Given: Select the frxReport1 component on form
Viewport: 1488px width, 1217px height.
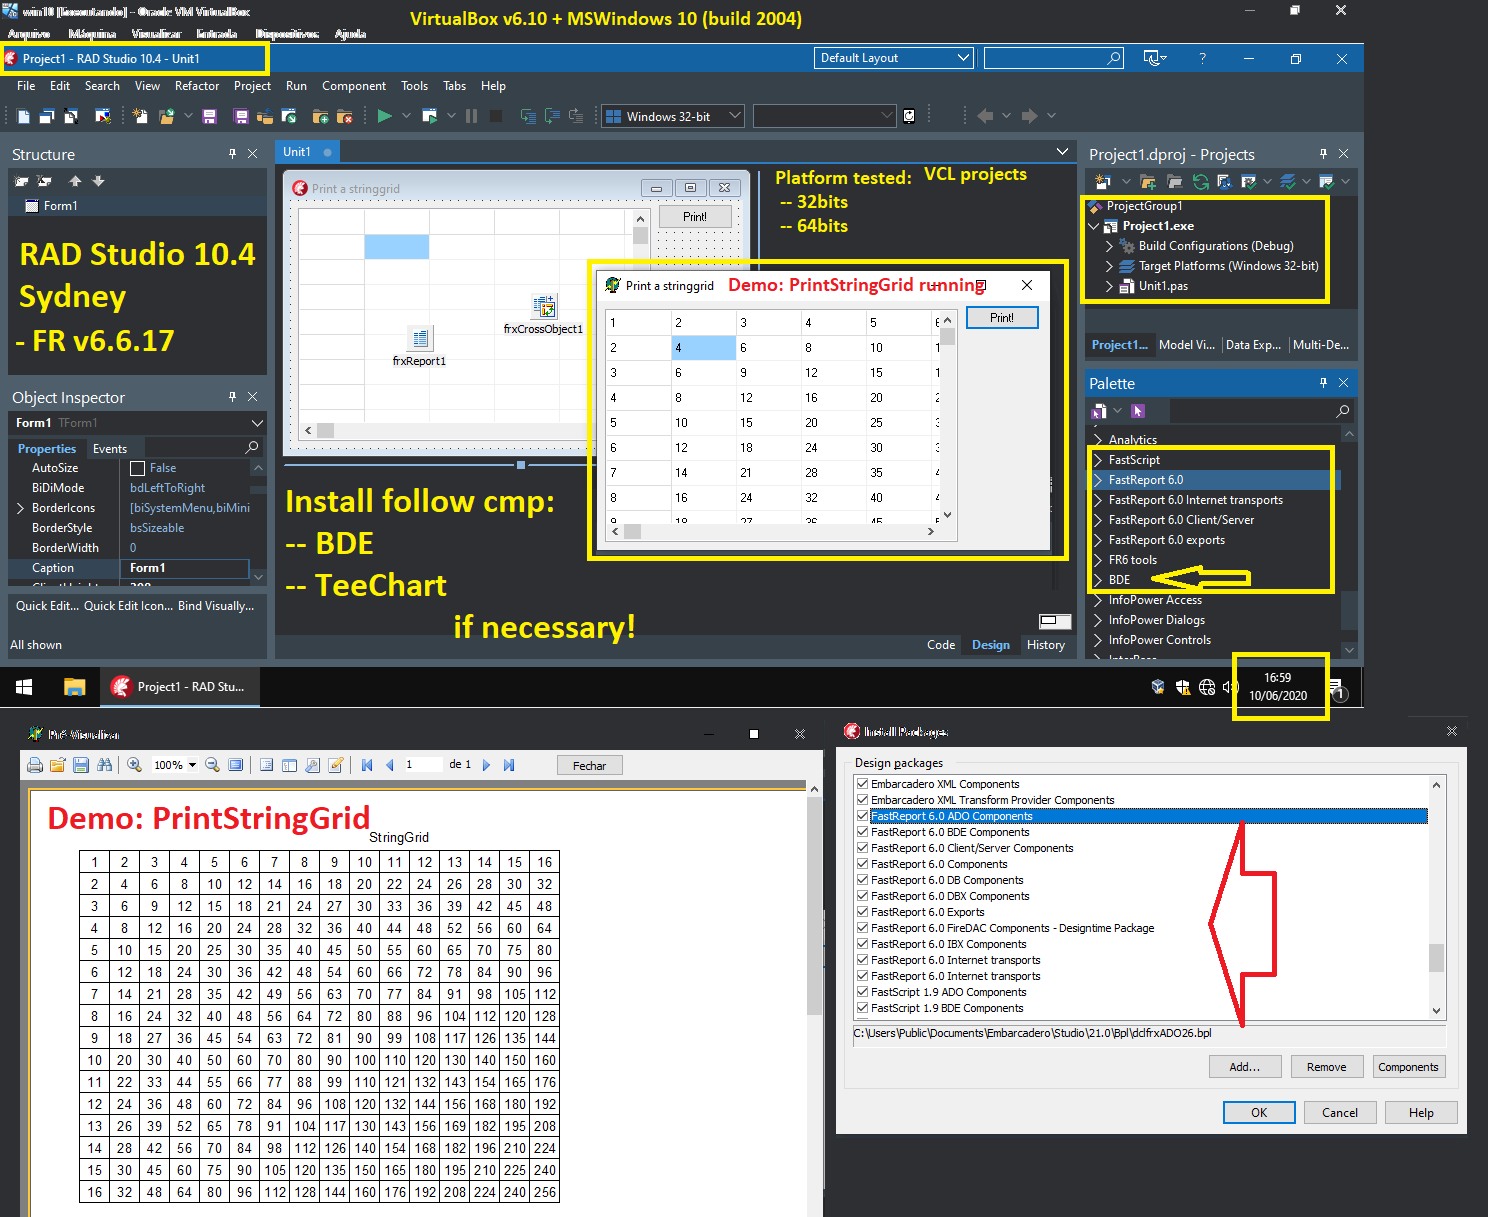Looking at the screenshot, I should pos(420,339).
